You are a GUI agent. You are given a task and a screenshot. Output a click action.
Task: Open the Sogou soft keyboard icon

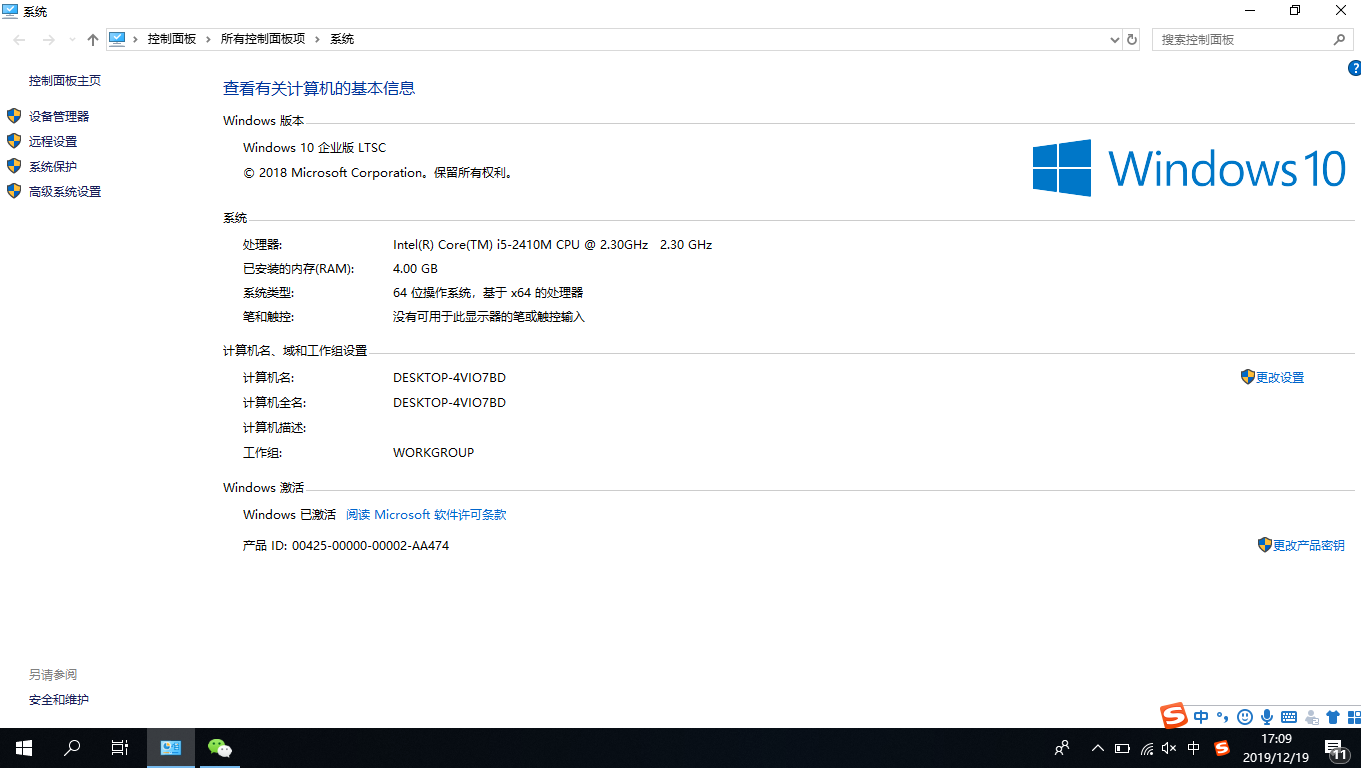tap(1288, 716)
